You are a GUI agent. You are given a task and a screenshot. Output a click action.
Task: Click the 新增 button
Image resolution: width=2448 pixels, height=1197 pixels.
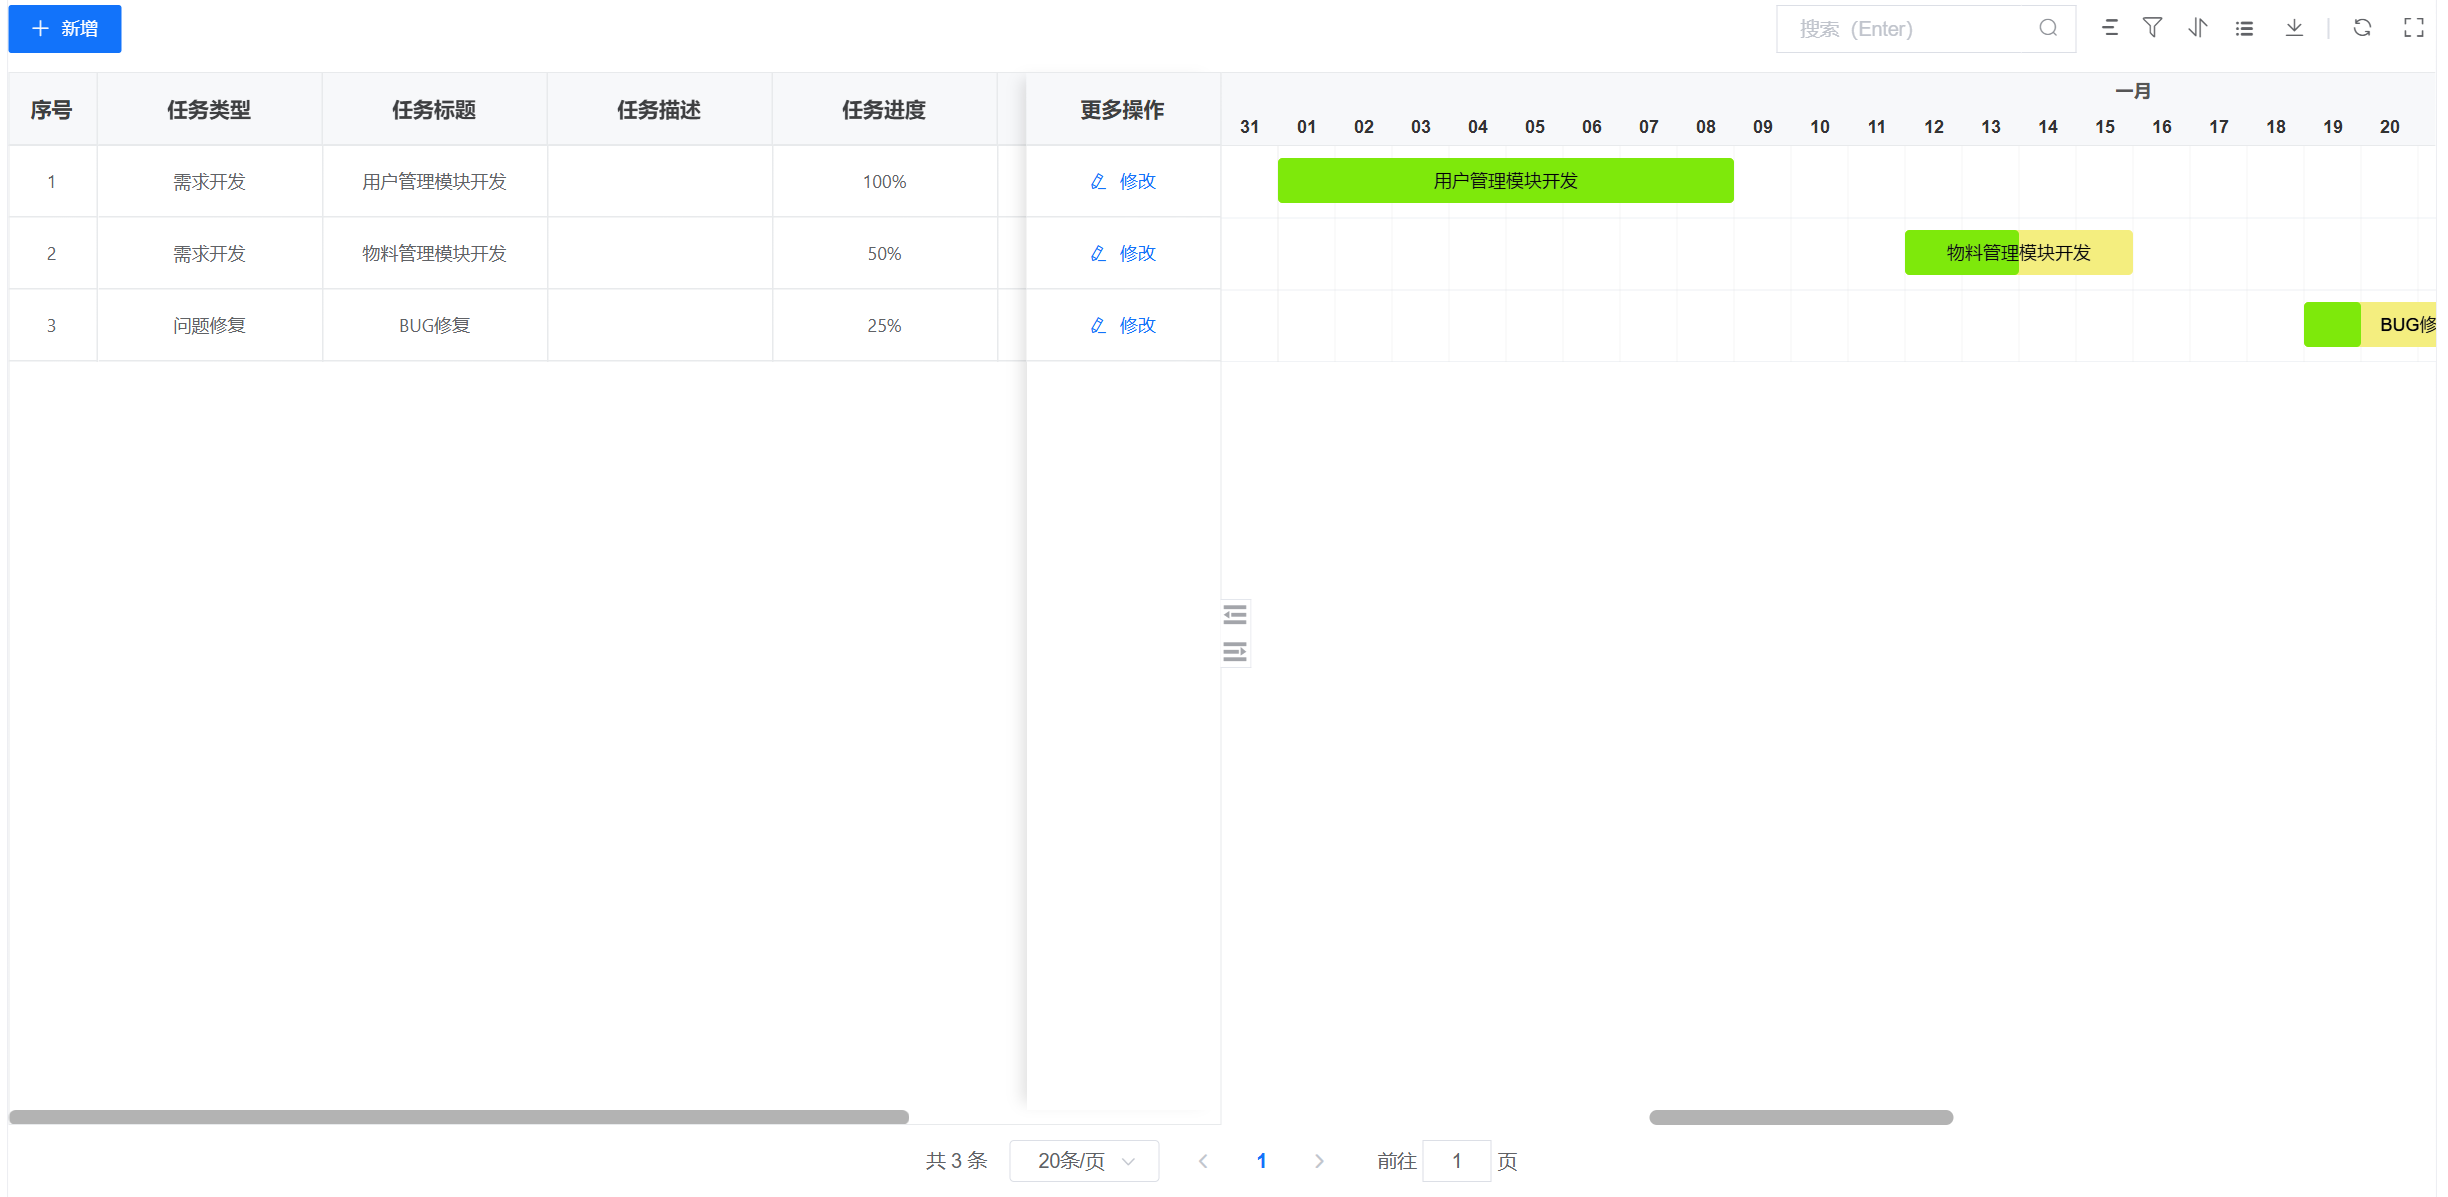coord(65,29)
